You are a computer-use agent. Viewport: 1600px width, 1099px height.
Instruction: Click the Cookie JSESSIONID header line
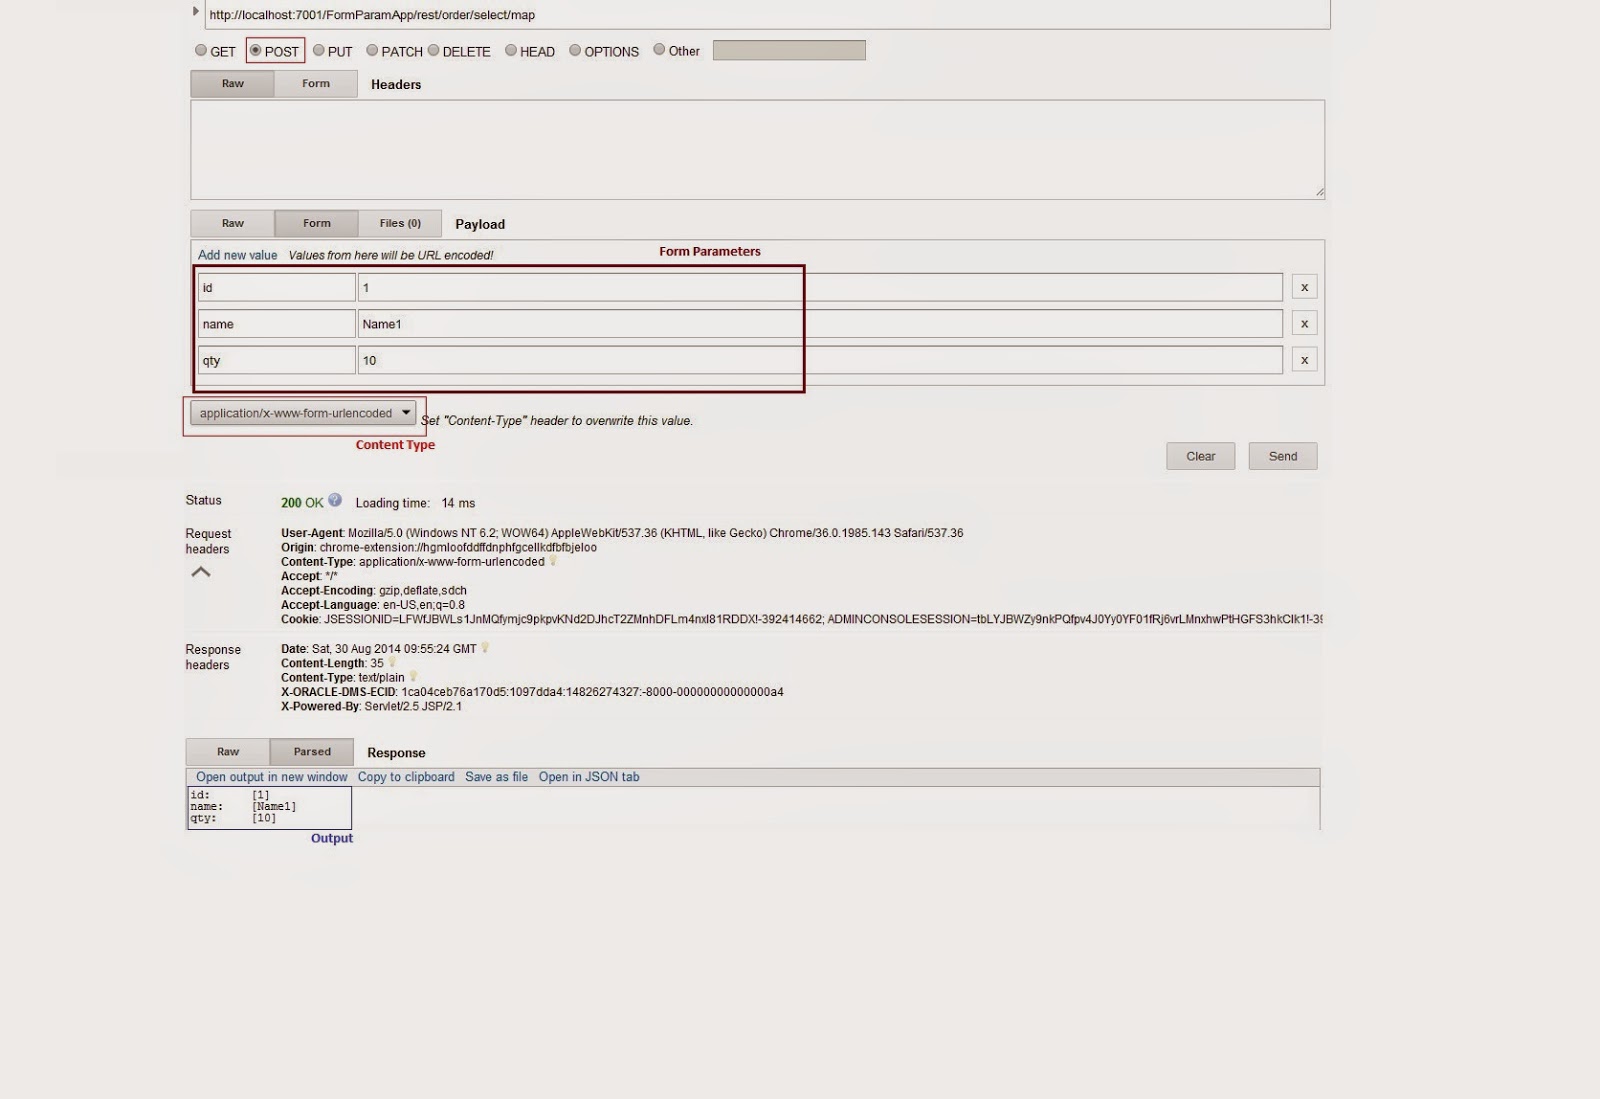(802, 619)
